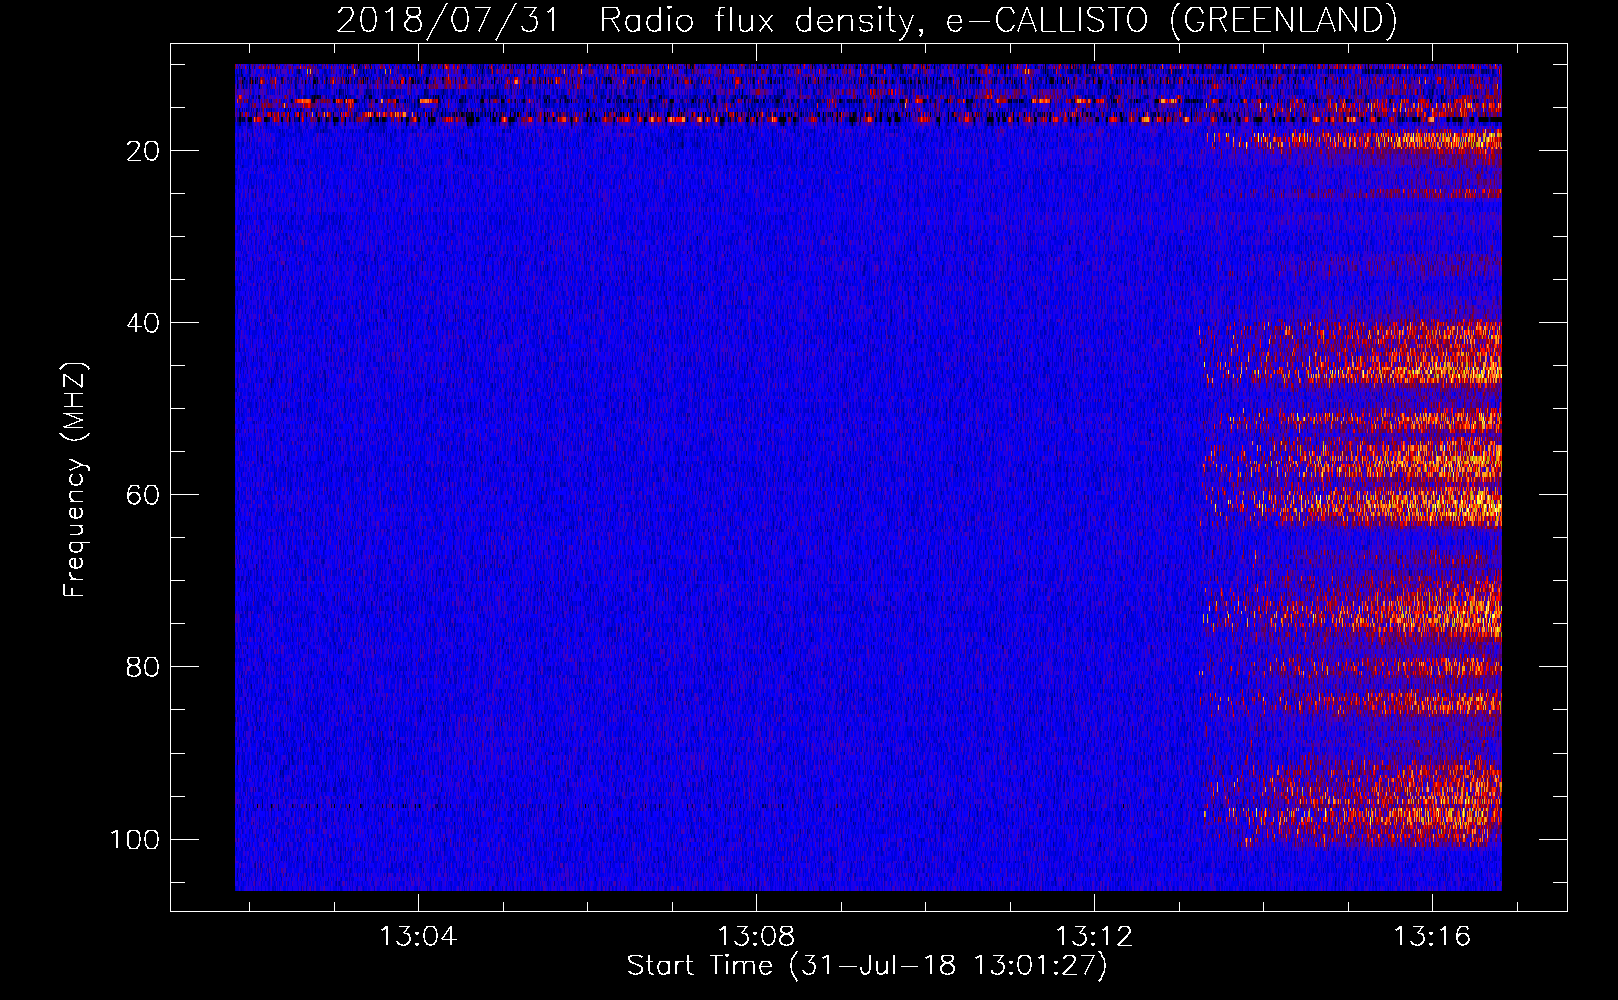The height and width of the screenshot is (1000, 1618).
Task: Click the "Start Time (31-Jul-18 13:01:27)" label
Action: click(x=867, y=966)
